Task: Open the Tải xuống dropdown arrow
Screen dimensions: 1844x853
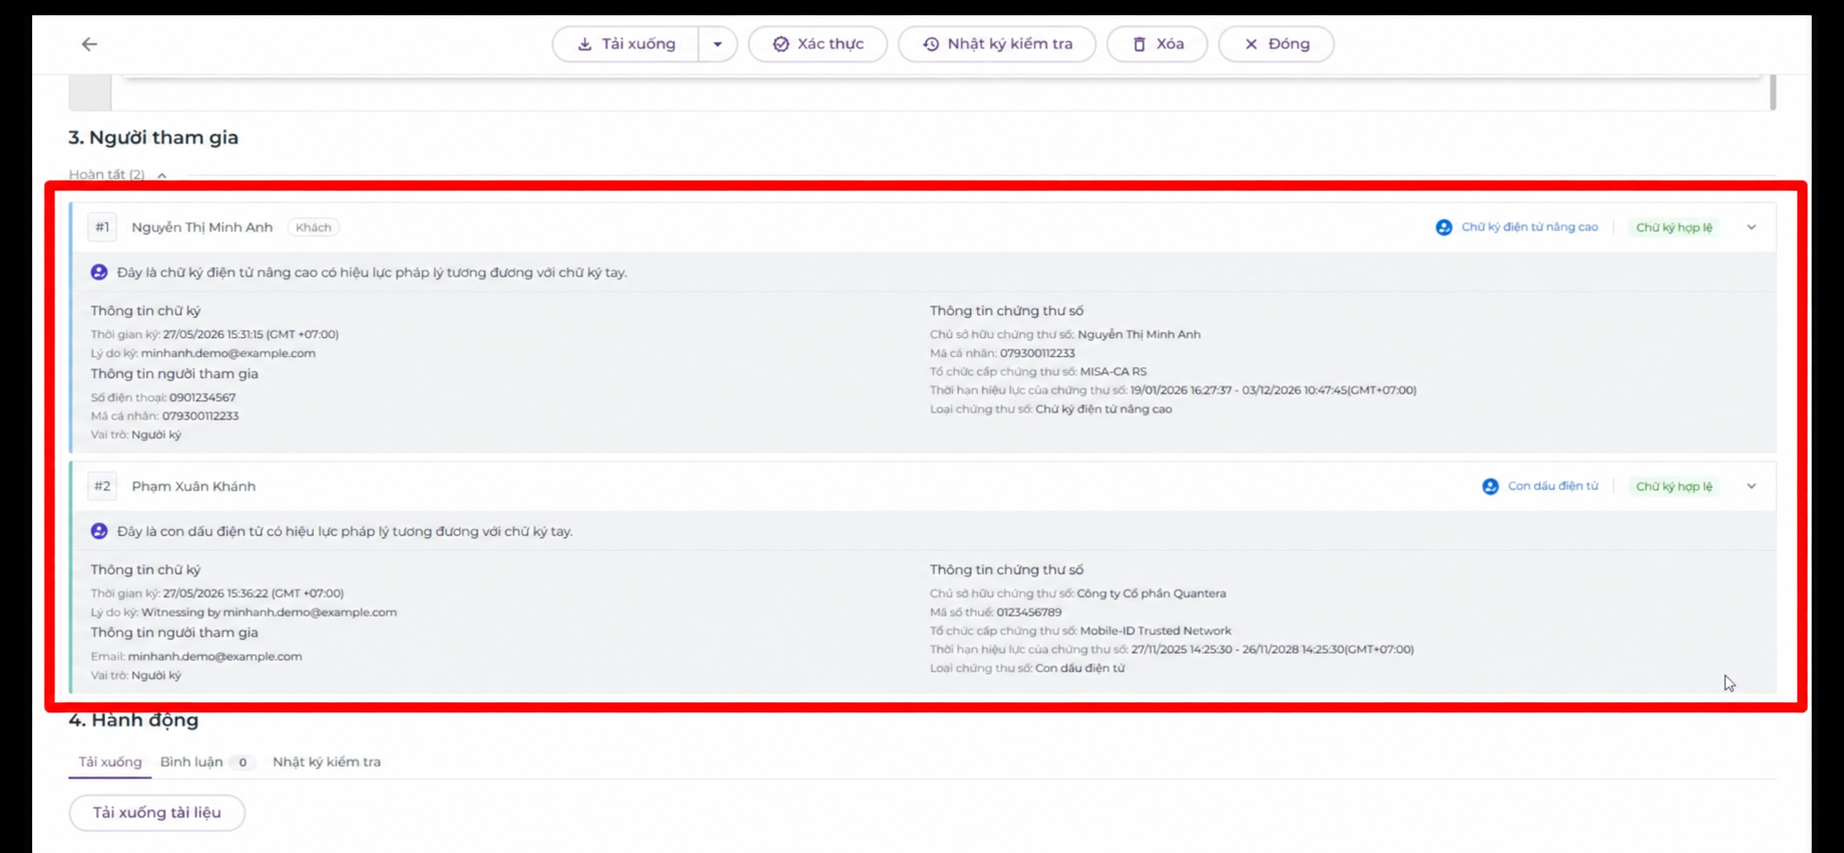Action: coord(718,44)
